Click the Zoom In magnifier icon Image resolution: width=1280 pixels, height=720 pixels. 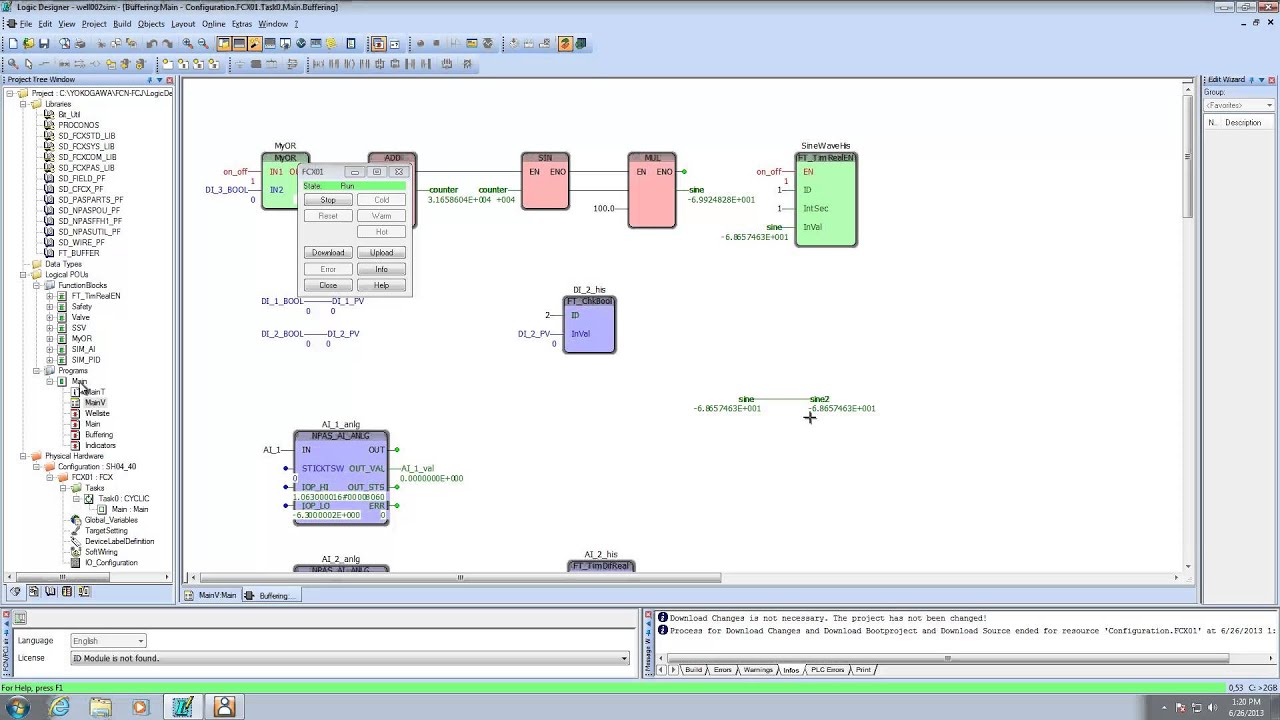click(187, 43)
